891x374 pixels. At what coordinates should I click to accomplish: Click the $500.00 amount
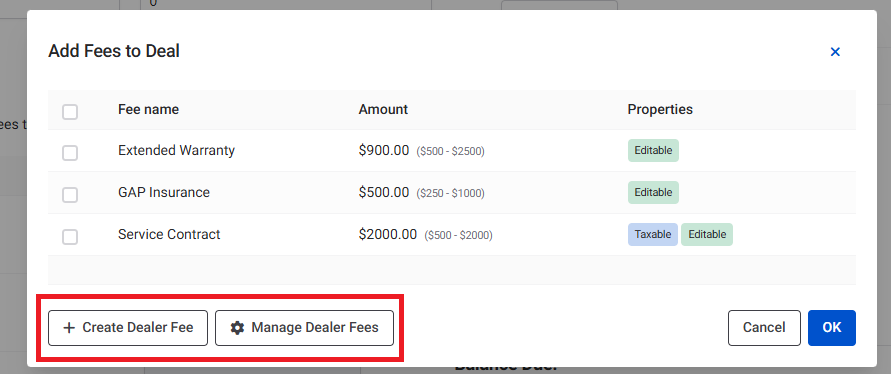(x=384, y=193)
